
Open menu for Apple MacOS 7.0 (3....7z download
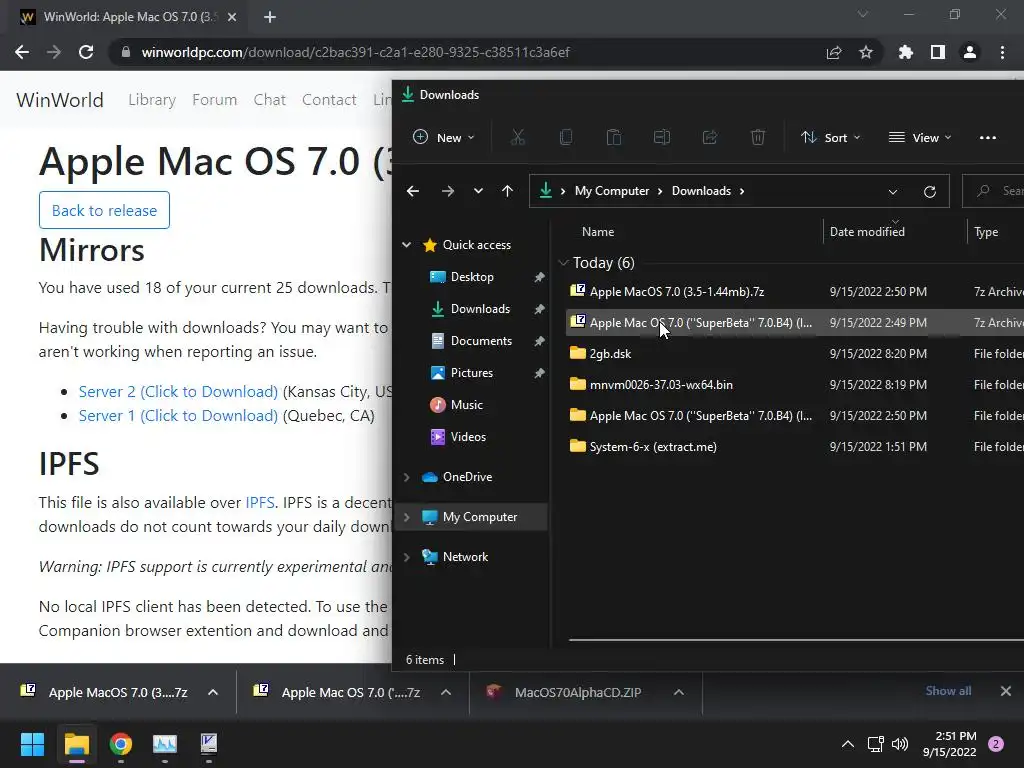(x=213, y=692)
